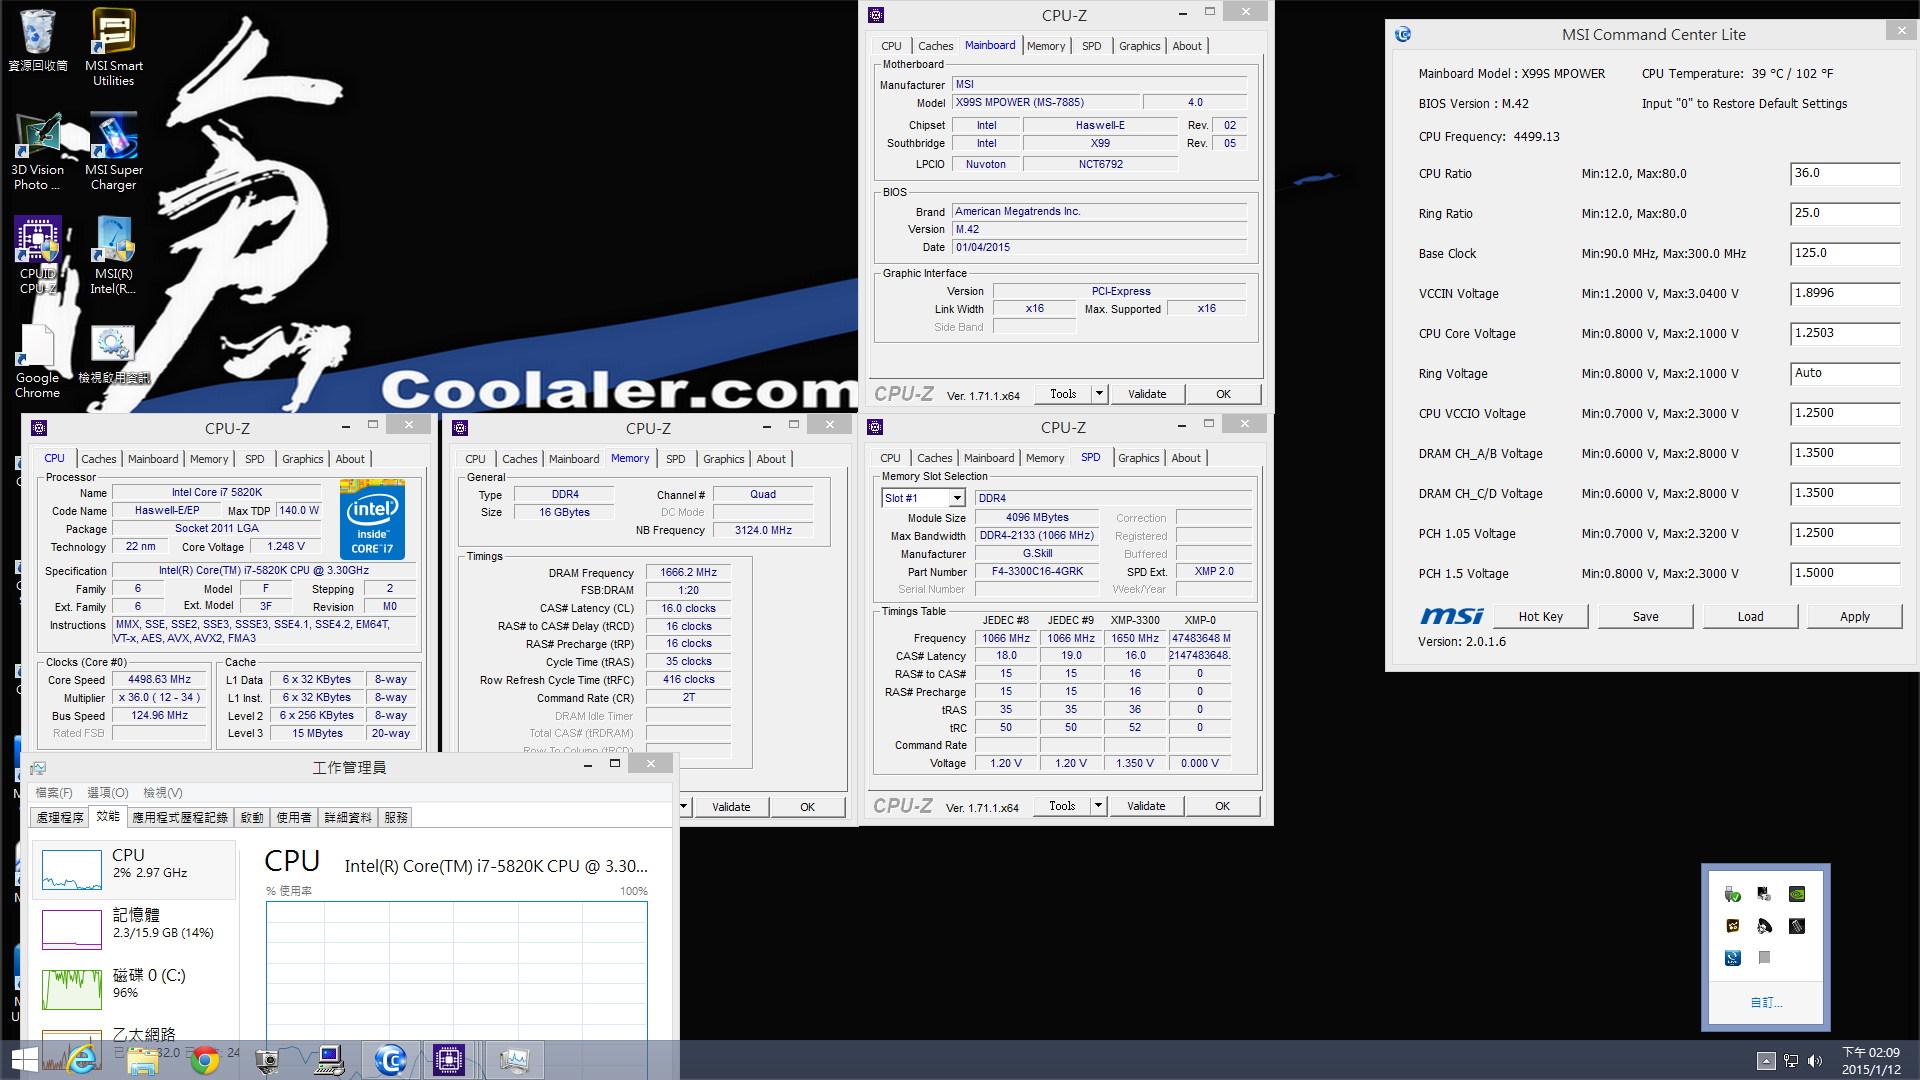1920x1080 pixels.
Task: Open the 3D Vision Photo shortcut
Action: tap(38, 151)
